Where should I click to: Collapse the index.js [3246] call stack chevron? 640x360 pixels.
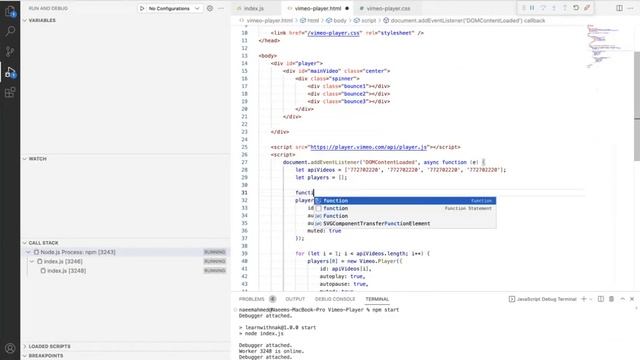coord(32,261)
